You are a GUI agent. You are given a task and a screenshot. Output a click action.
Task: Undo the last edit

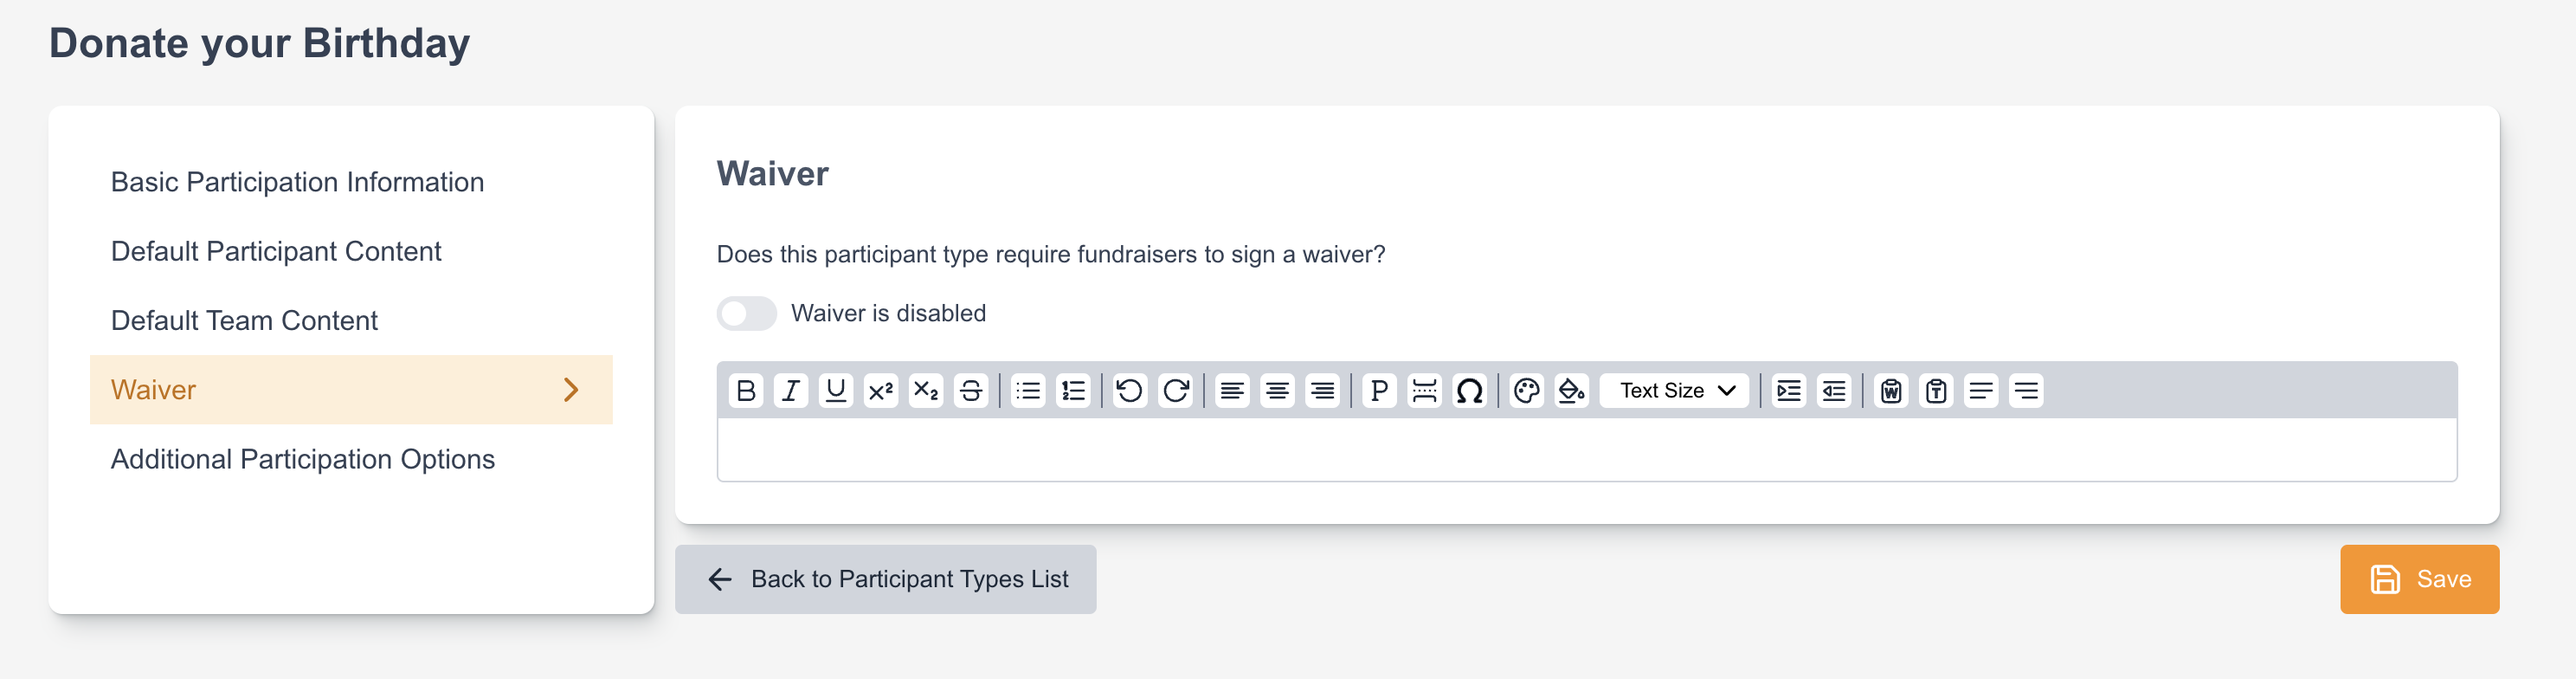[x=1130, y=391]
